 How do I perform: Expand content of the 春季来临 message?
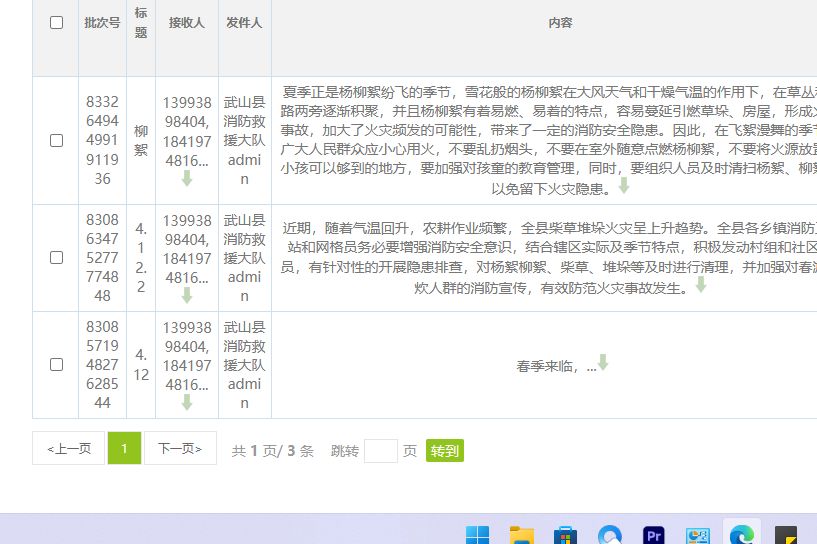603,363
